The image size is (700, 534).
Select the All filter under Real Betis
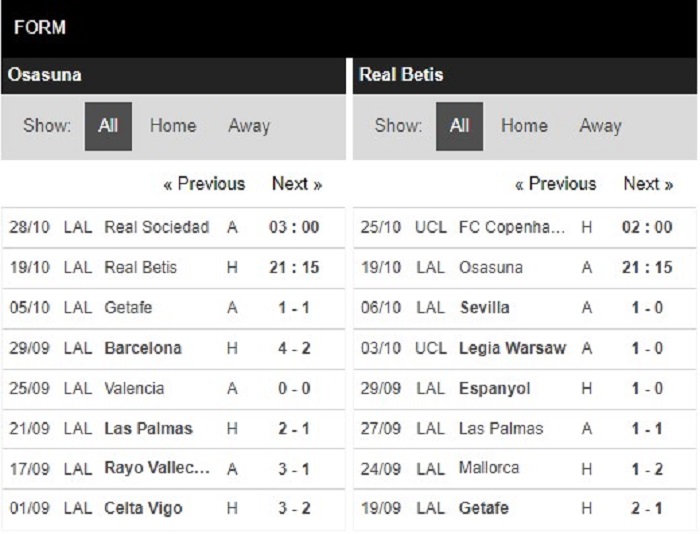point(459,126)
